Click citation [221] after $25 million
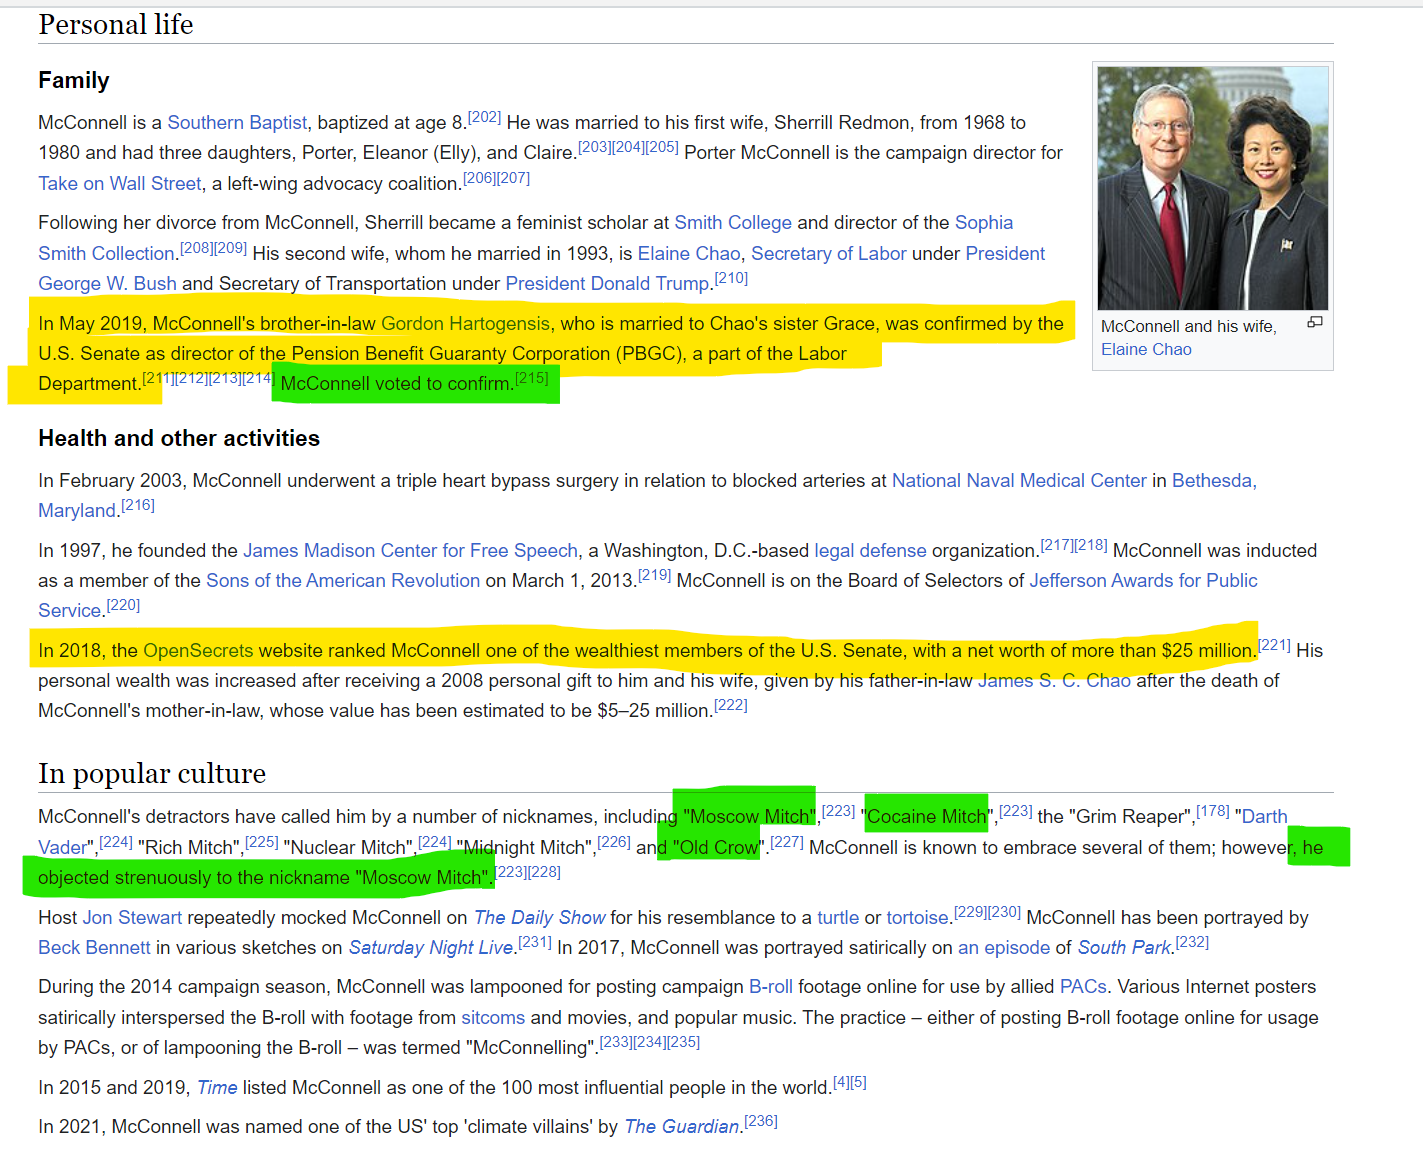Image resolution: width=1423 pixels, height=1162 pixels. pyautogui.click(x=1274, y=645)
